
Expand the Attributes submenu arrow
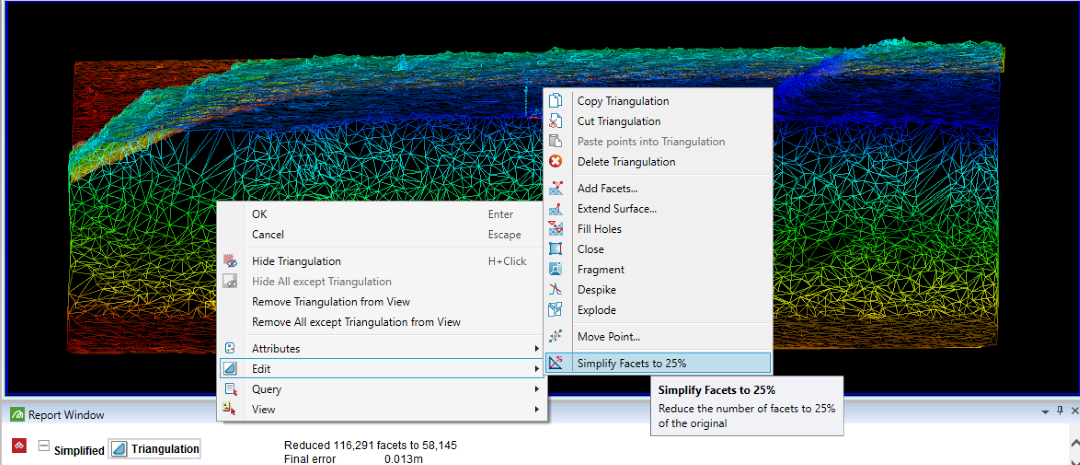coord(538,349)
